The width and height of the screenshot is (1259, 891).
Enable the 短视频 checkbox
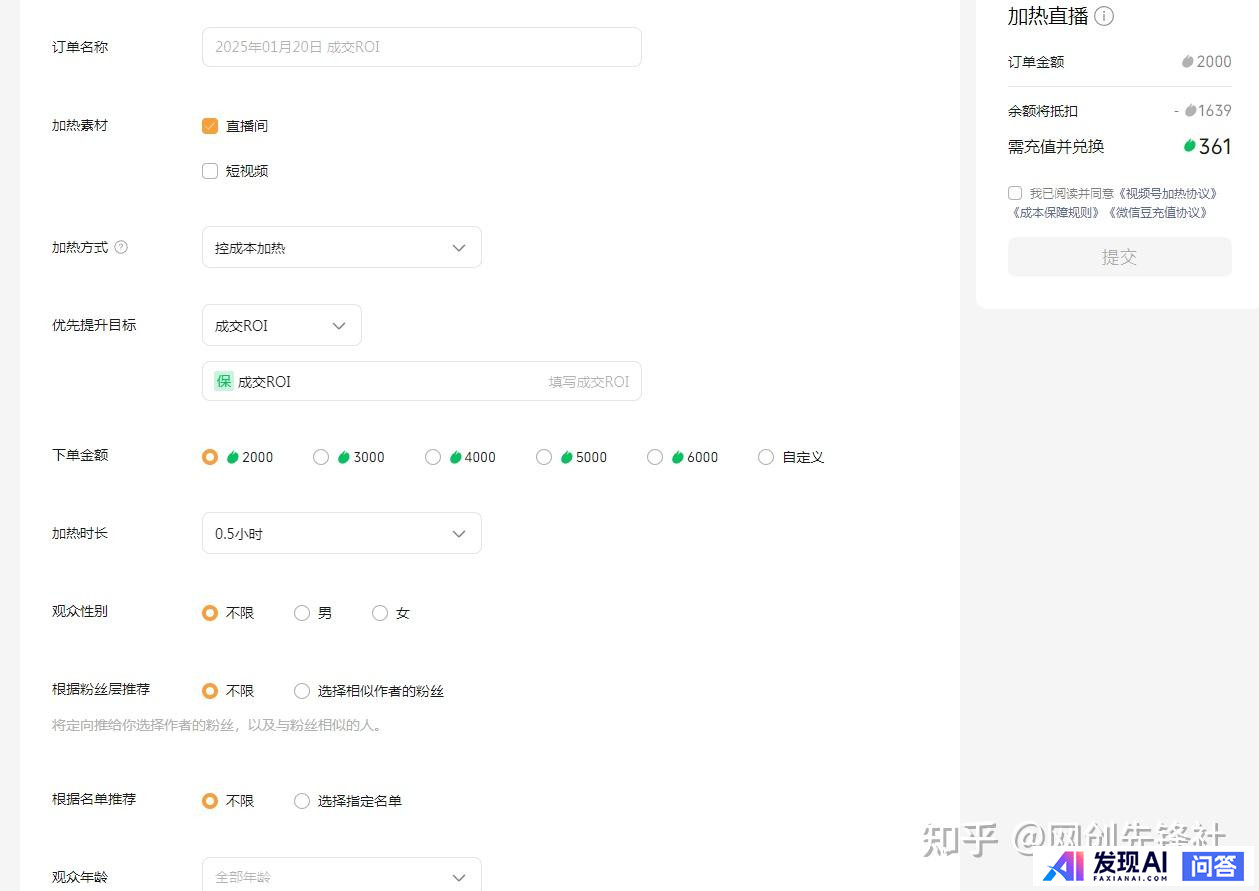(210, 171)
